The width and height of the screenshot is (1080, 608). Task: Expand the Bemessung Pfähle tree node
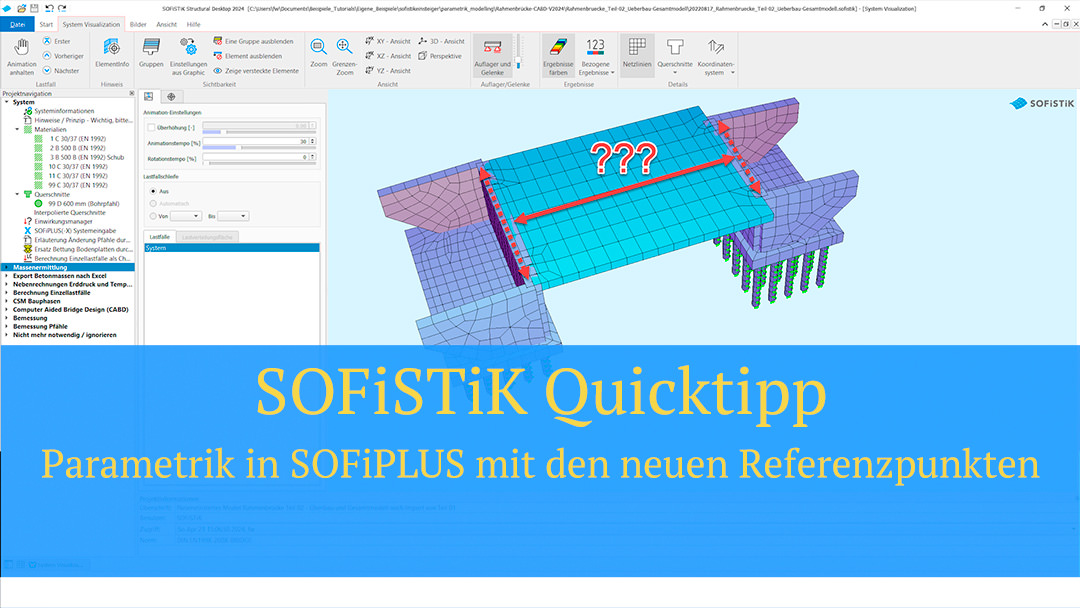pyautogui.click(x=6, y=326)
